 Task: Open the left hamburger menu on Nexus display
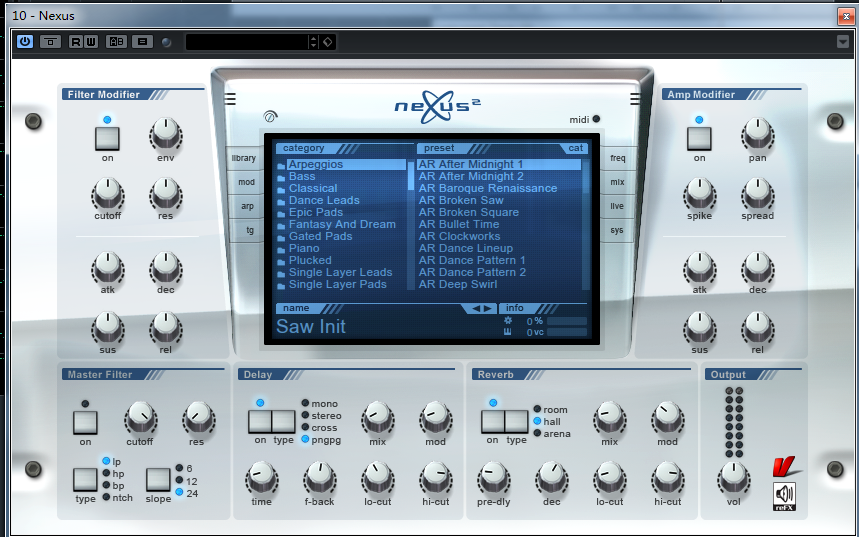pos(230,99)
